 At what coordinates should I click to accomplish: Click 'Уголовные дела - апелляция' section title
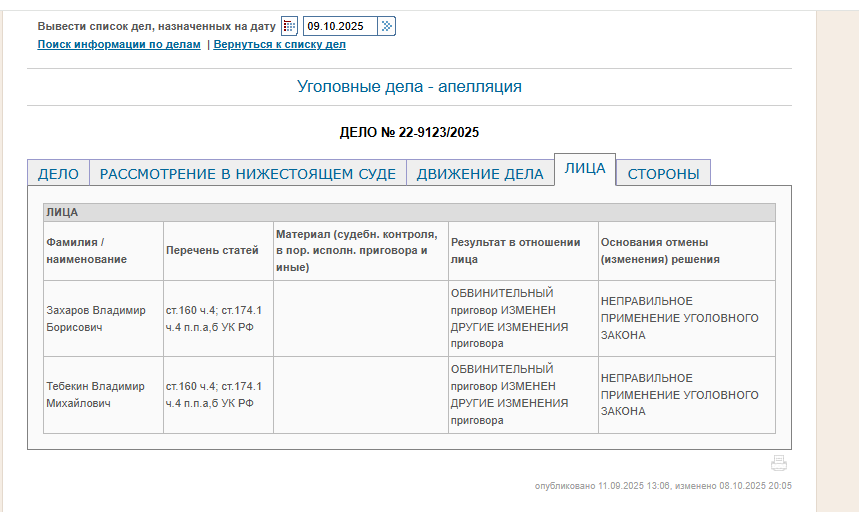[x=409, y=87]
